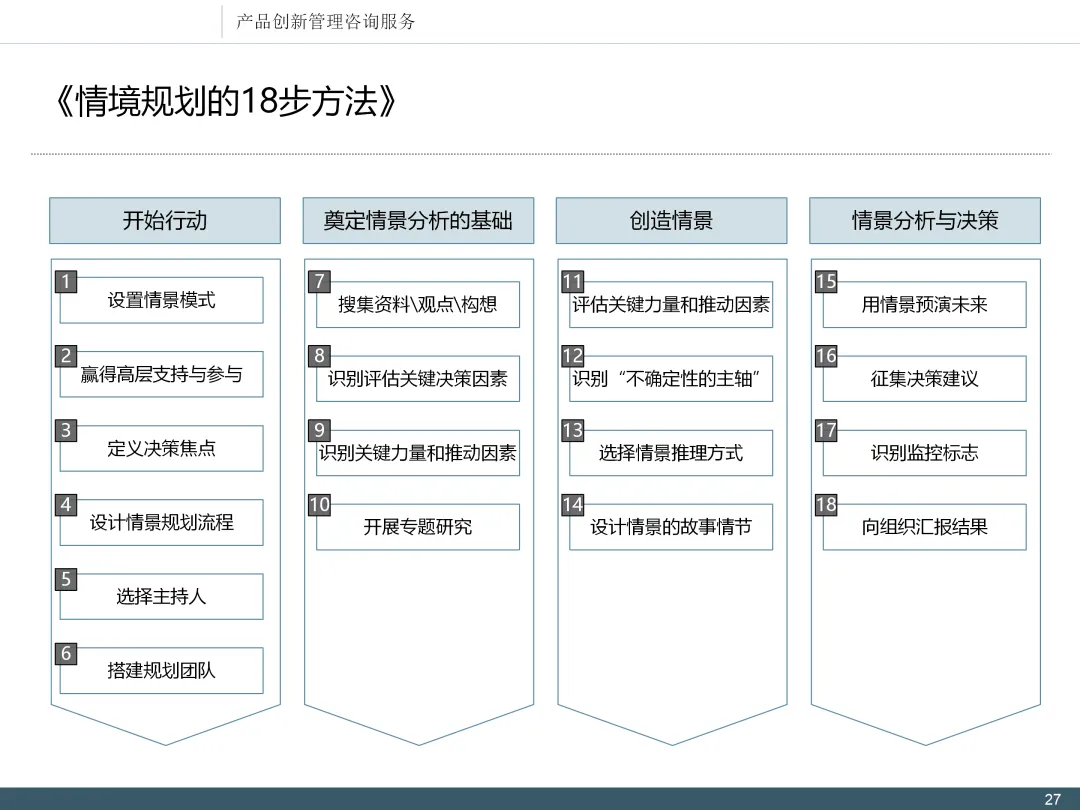
Task: Click the number badge 2
Action: coord(66,355)
